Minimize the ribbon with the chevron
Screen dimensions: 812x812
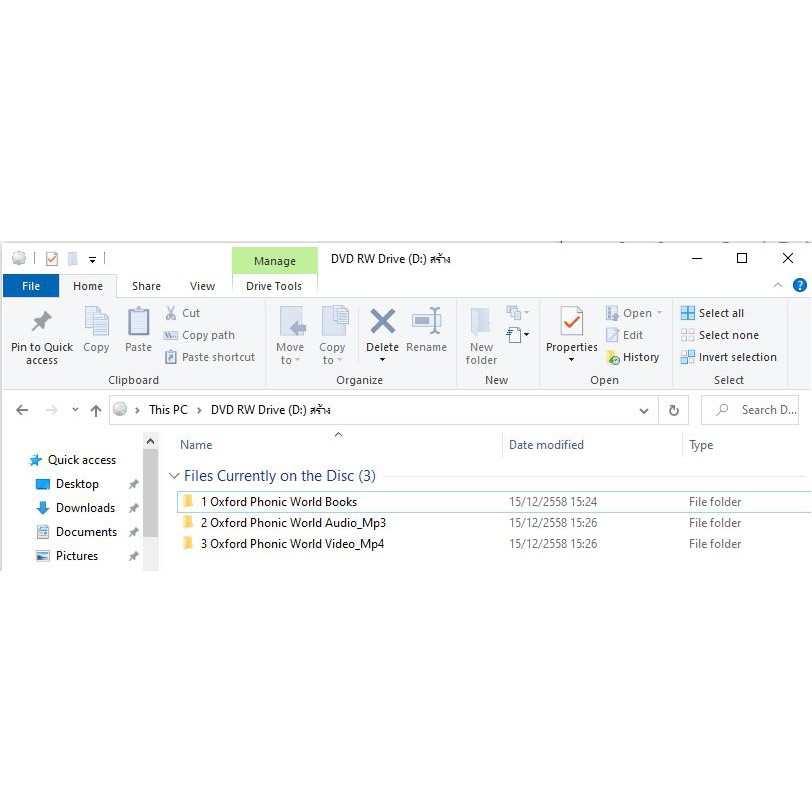point(777,285)
